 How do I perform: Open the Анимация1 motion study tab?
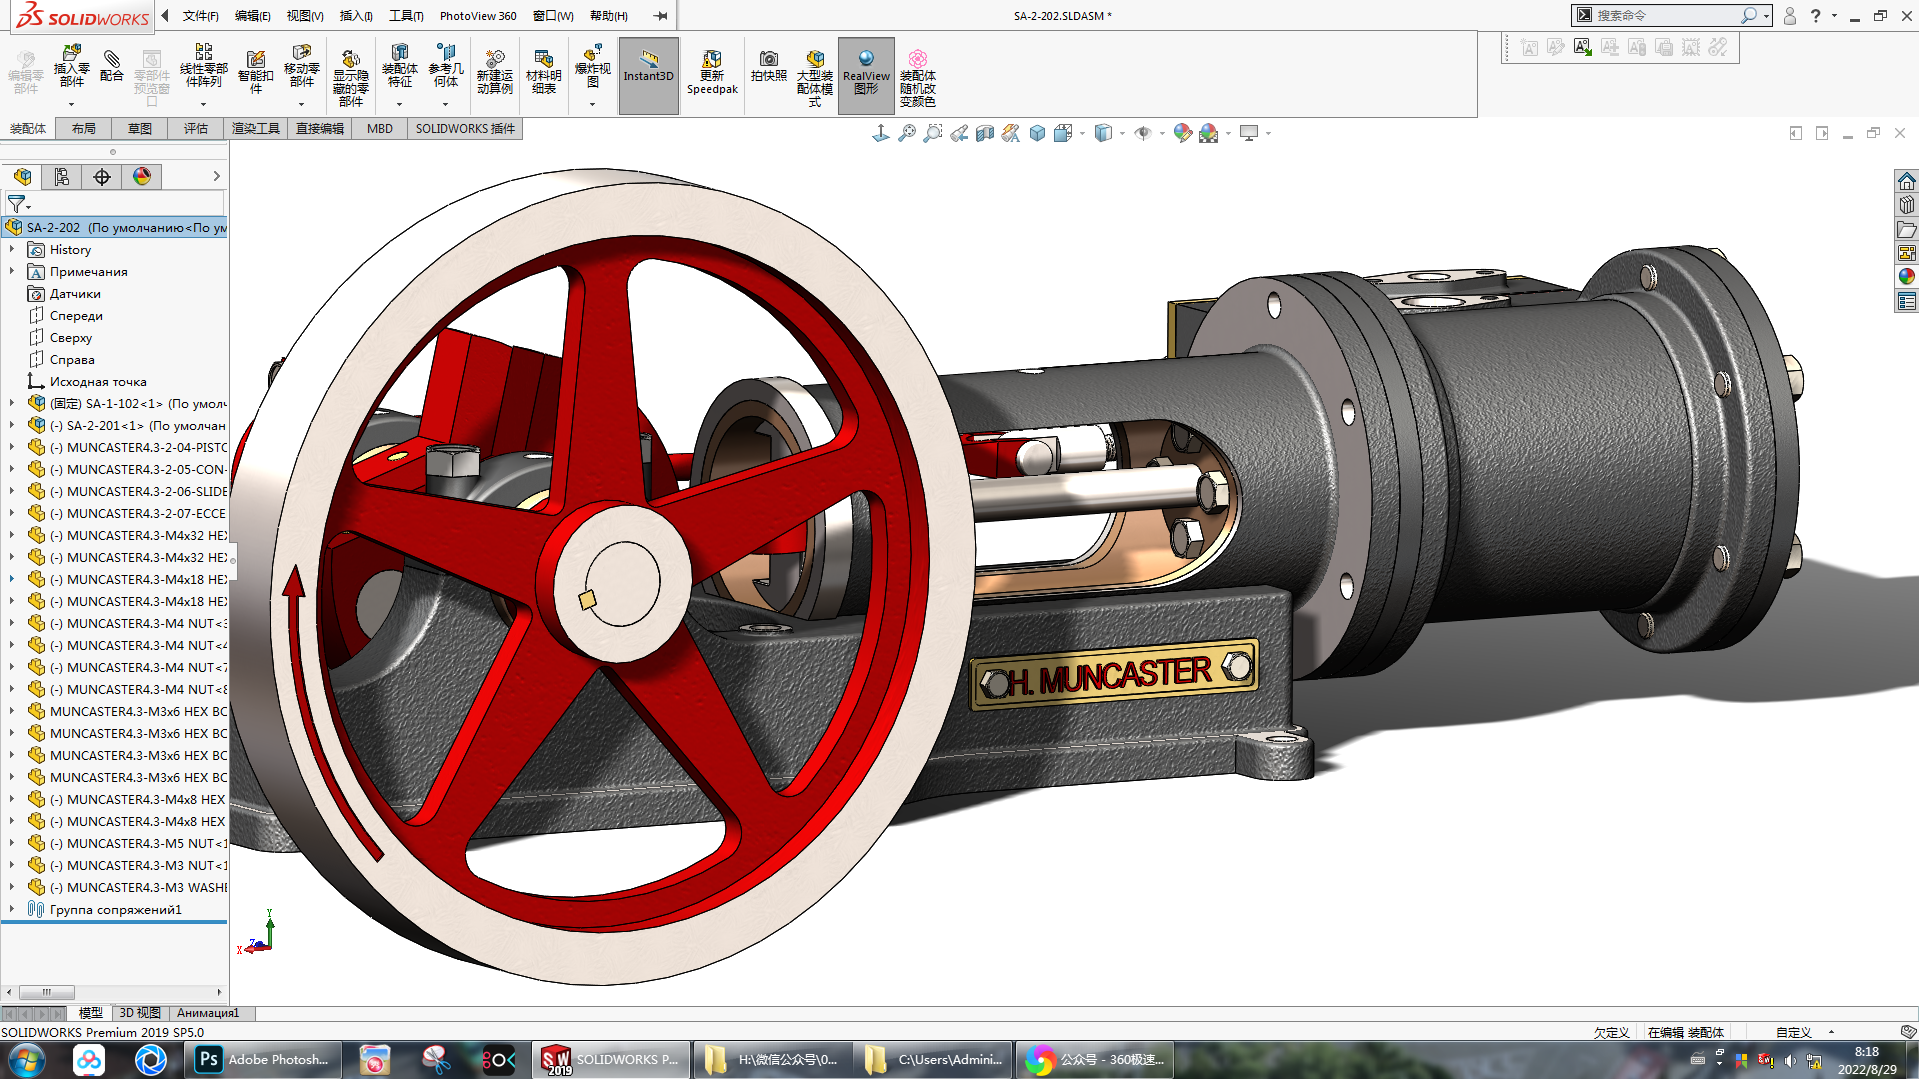[208, 1013]
